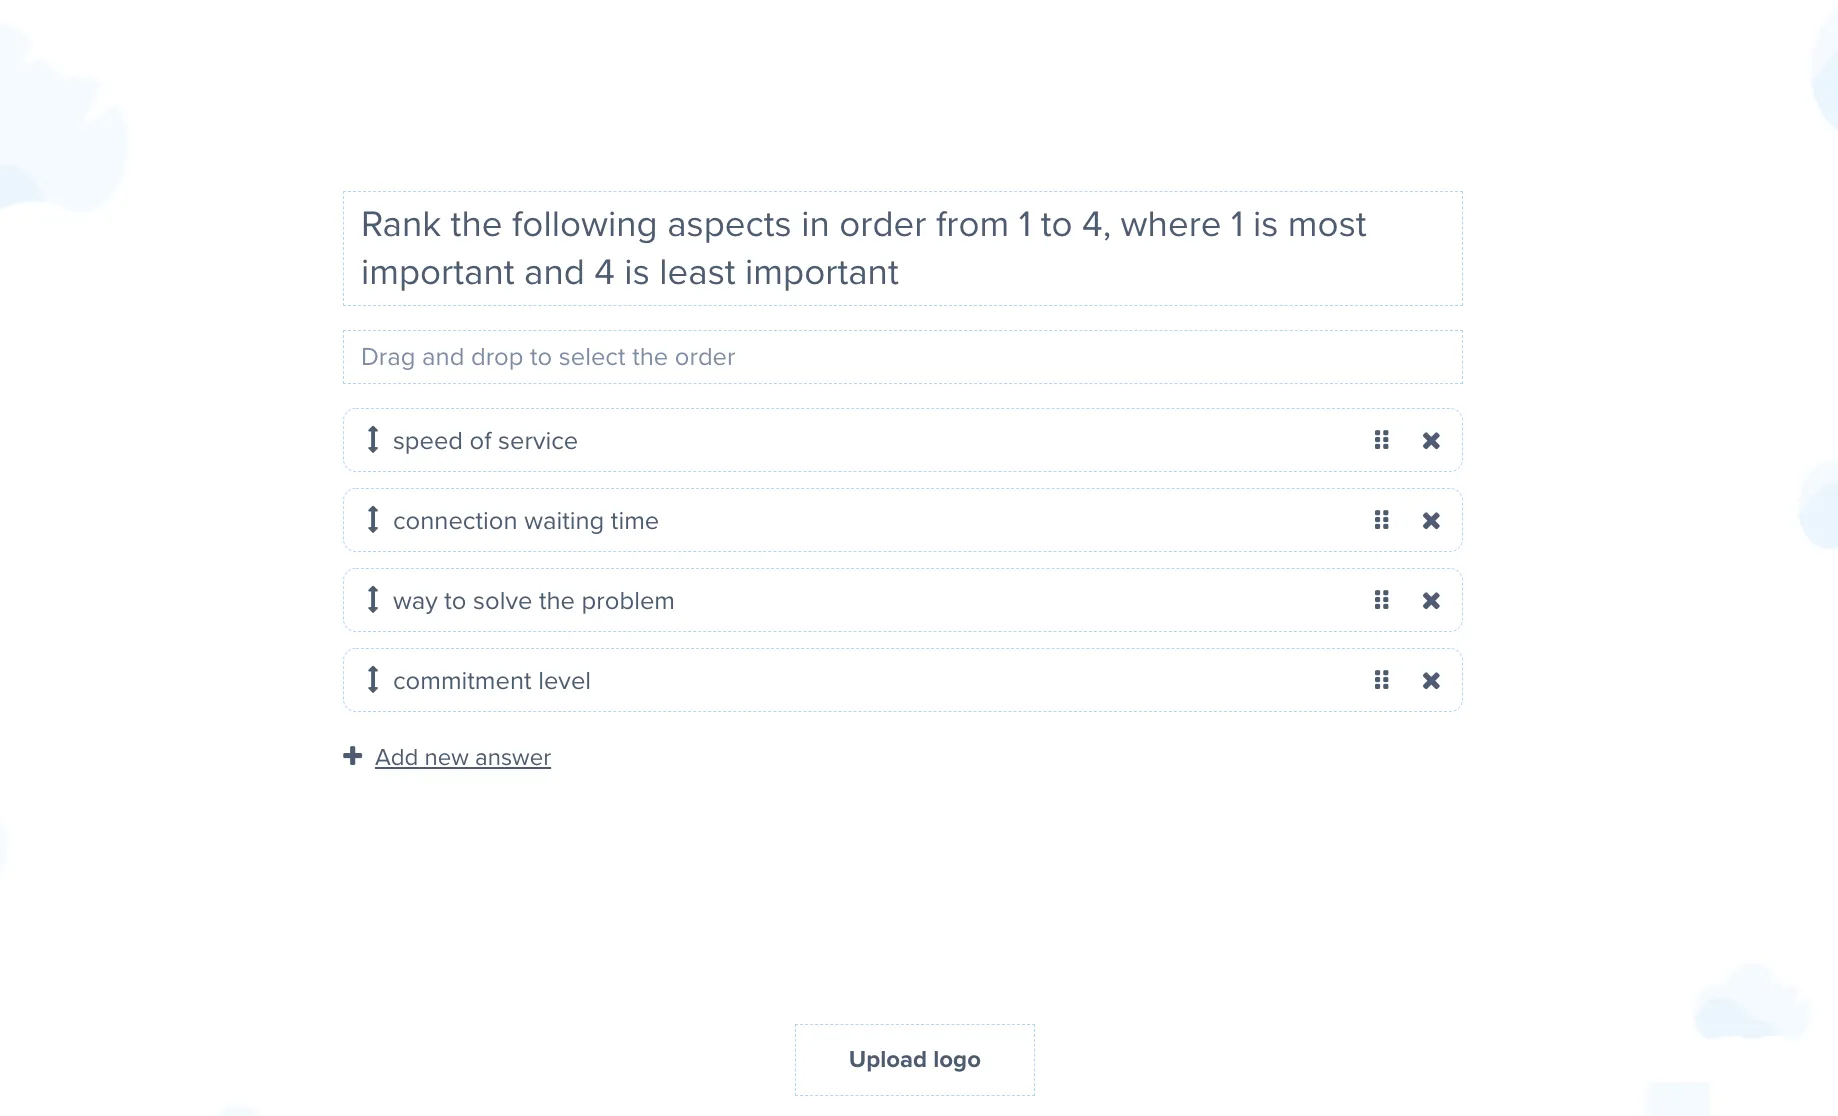Open the Add new answer link
Viewport: 1838px width, 1116px height.
click(x=462, y=757)
